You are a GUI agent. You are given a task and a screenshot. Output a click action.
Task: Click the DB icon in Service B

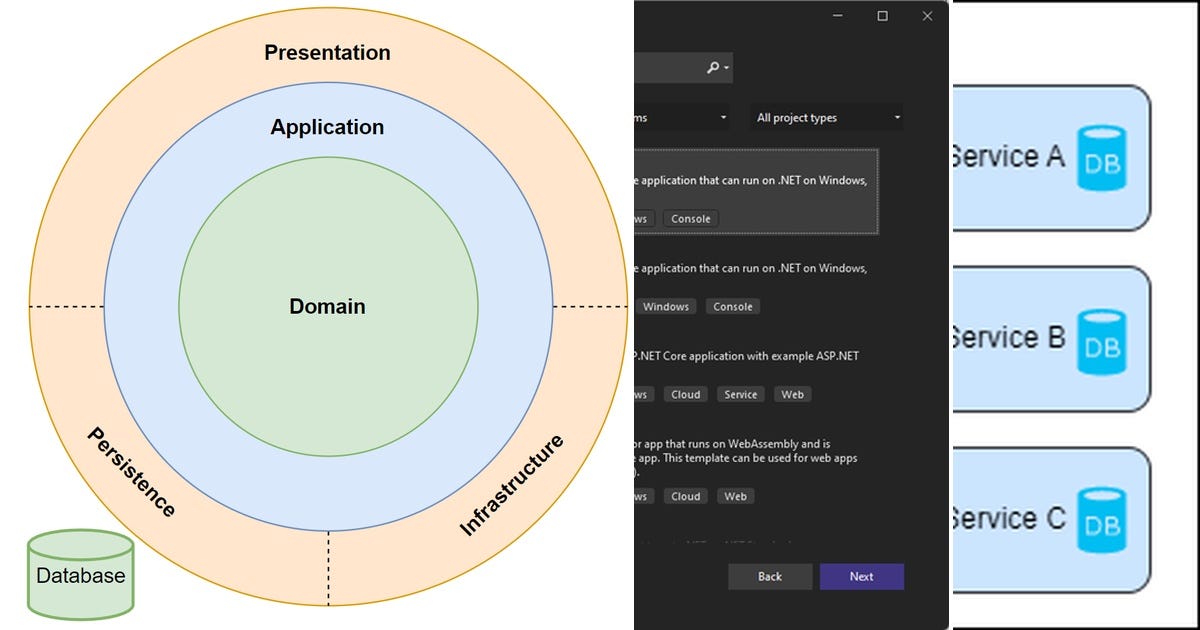pyautogui.click(x=1102, y=337)
